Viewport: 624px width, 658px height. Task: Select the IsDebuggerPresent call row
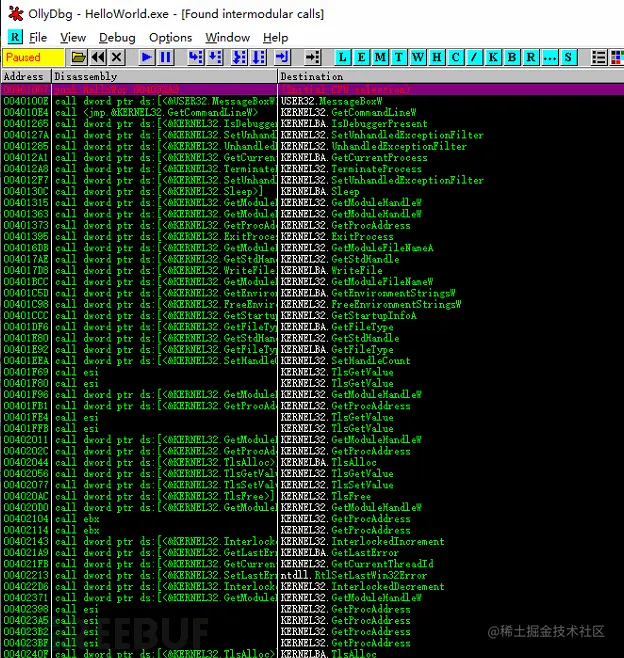coord(313,124)
